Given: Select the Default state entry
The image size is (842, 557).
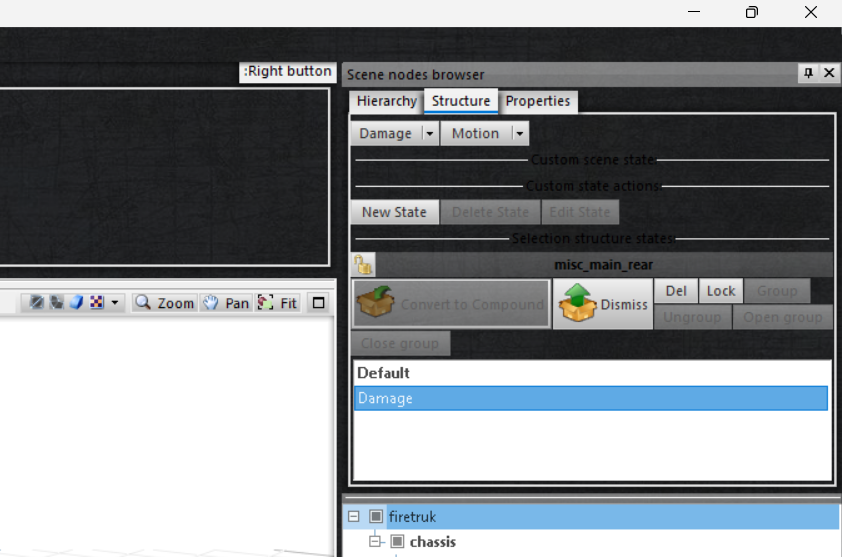Looking at the screenshot, I should point(591,373).
